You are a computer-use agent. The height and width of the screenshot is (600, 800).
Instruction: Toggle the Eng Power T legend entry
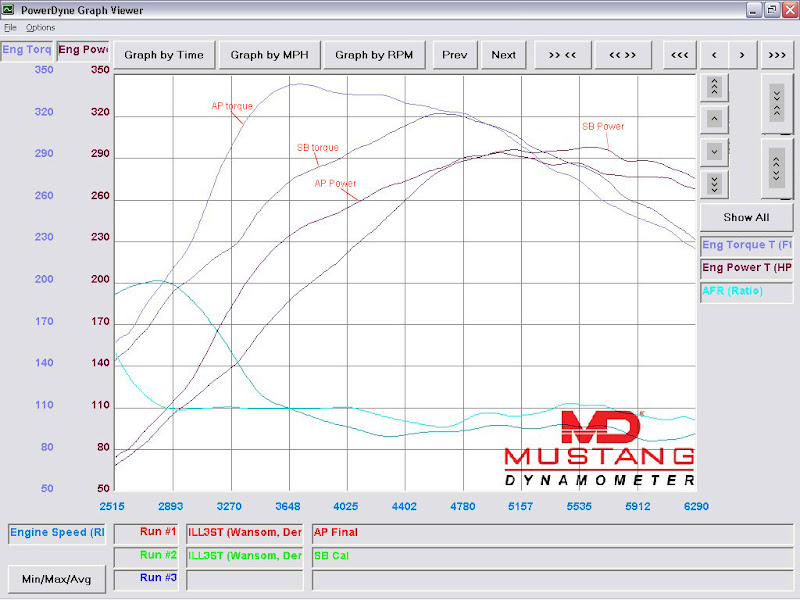tap(746, 267)
